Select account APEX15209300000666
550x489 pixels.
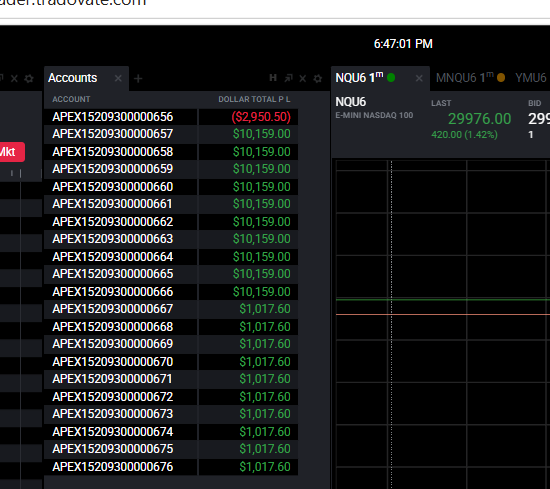tap(113, 292)
